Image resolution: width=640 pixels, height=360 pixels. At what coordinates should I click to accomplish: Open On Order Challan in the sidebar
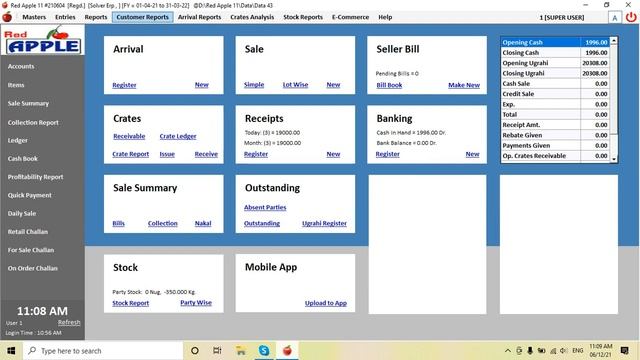pos(33,268)
